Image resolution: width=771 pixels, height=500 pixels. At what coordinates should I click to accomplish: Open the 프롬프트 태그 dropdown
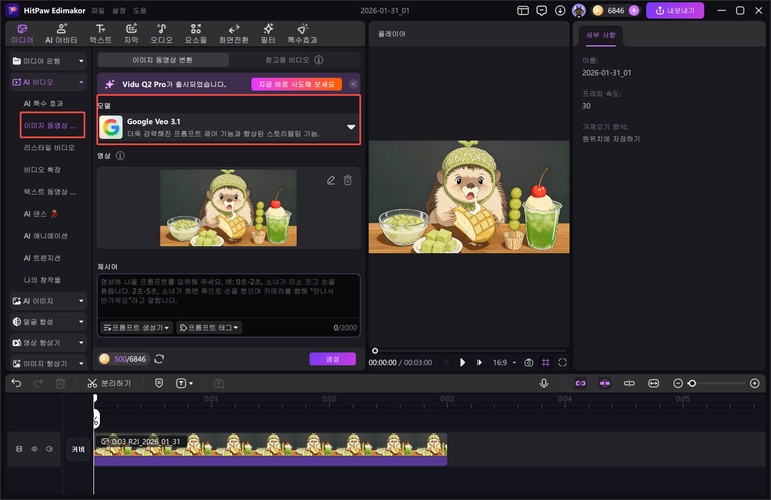[209, 327]
